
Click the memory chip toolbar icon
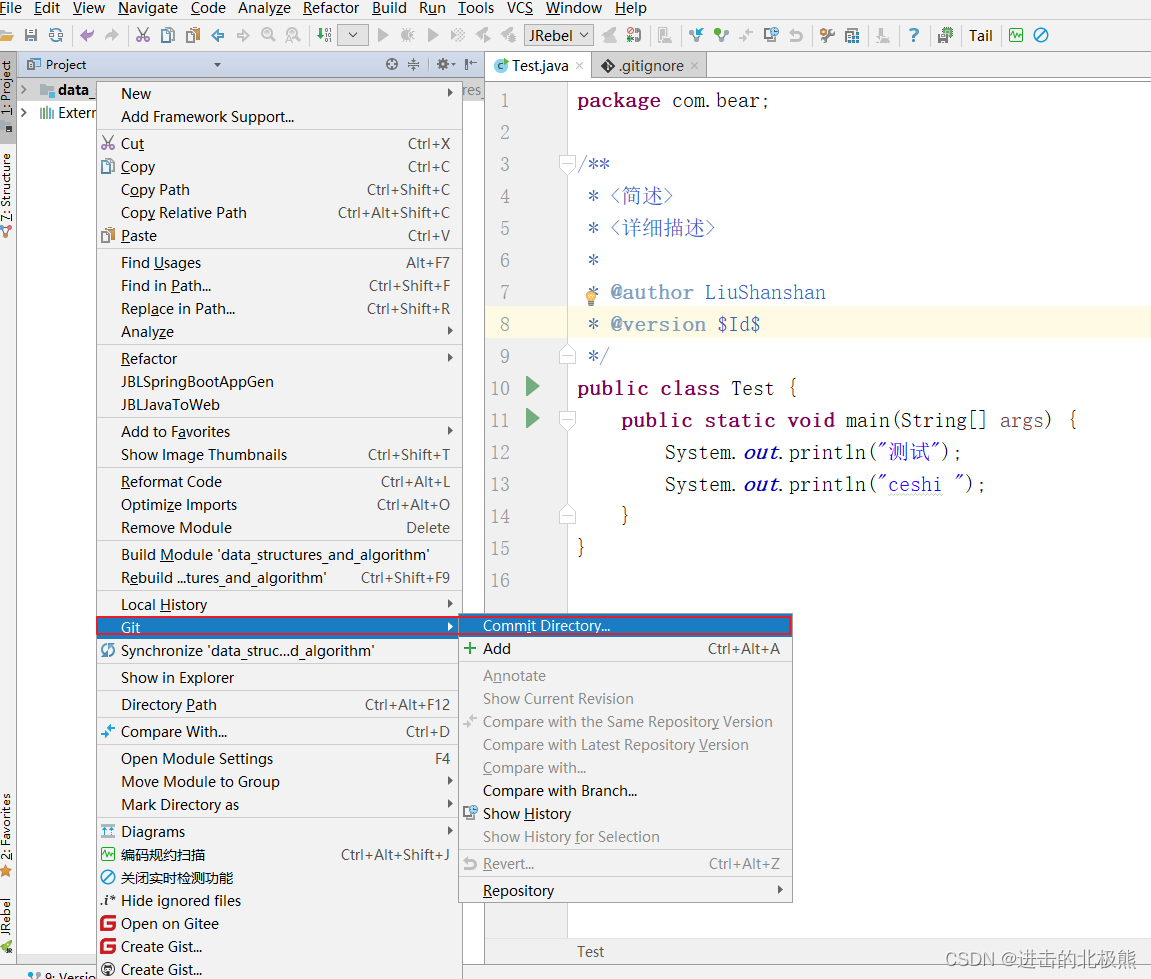pos(945,35)
